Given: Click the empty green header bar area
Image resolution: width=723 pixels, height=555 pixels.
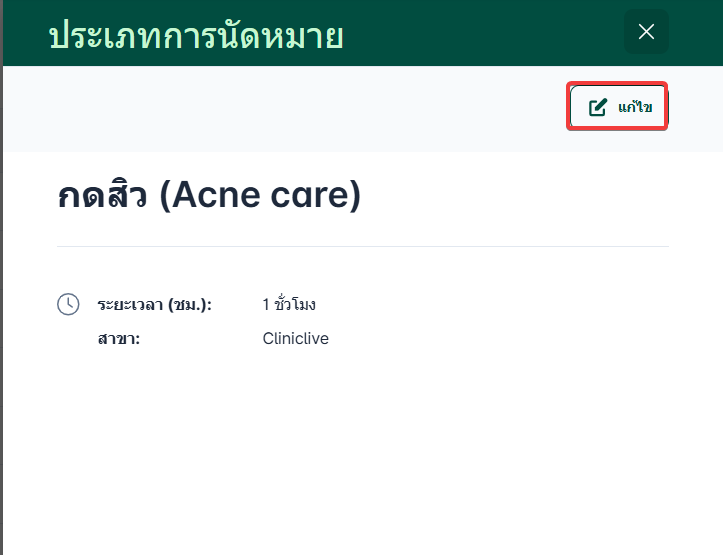Looking at the screenshot, I should (480, 34).
